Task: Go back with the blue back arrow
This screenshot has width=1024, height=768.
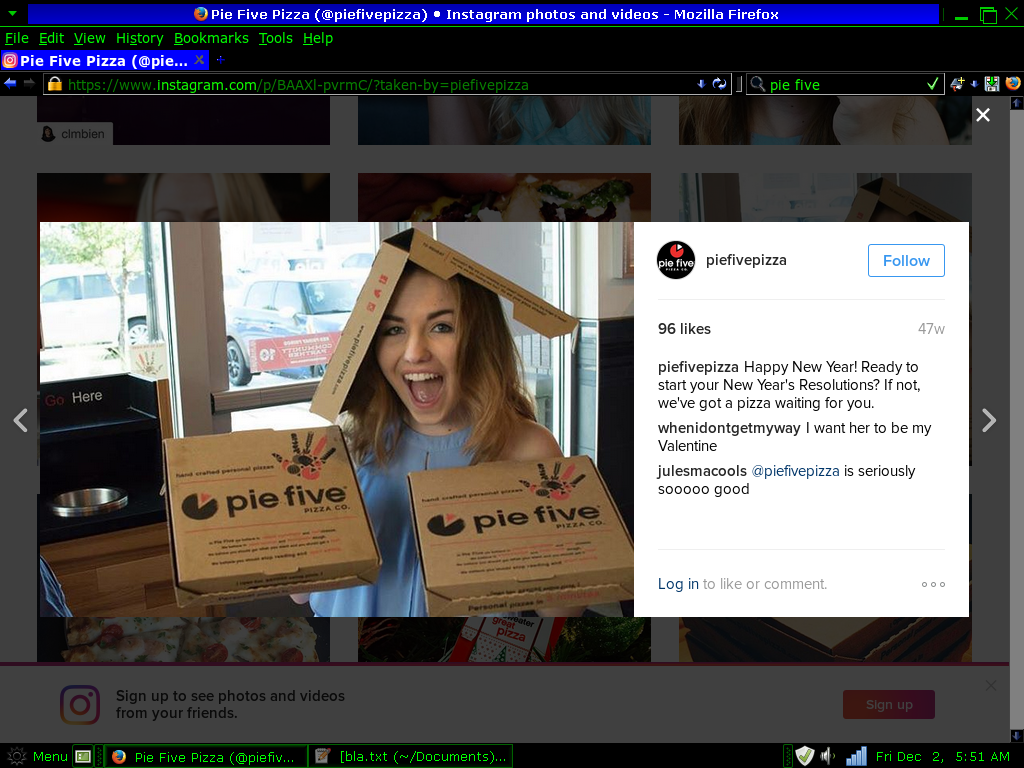Action: click(10, 84)
